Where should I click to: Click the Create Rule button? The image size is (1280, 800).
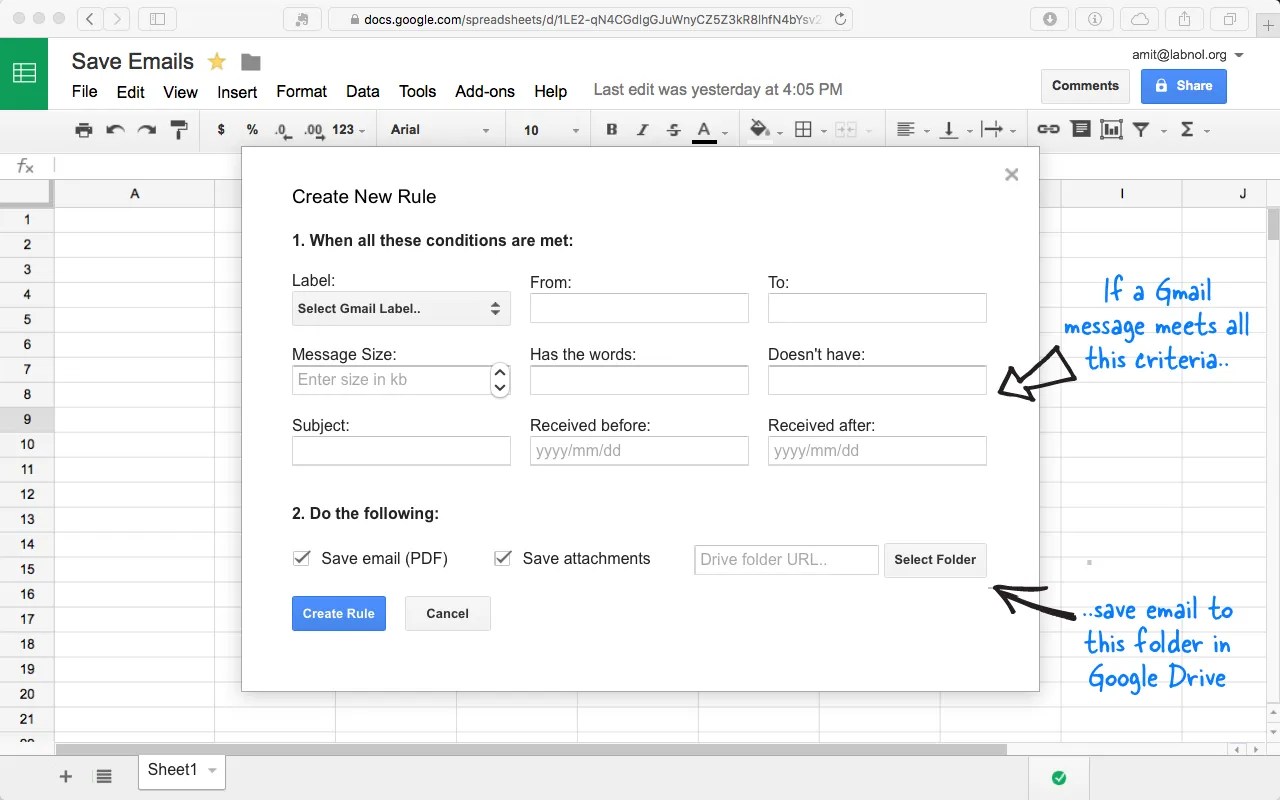tap(338, 613)
